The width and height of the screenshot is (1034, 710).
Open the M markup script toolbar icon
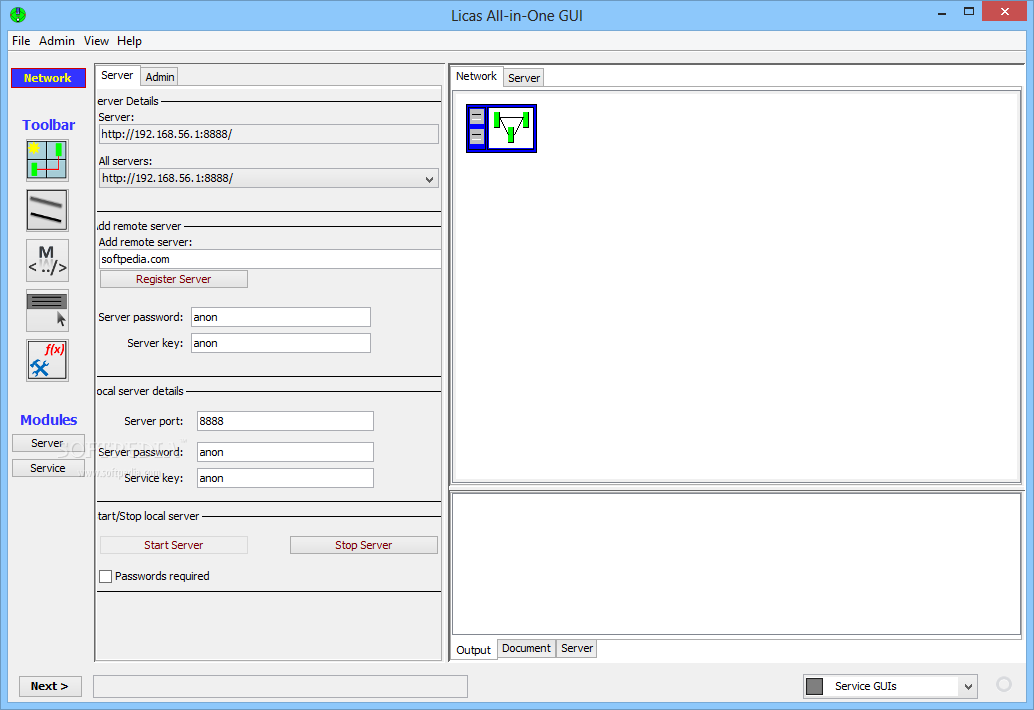pos(47,260)
